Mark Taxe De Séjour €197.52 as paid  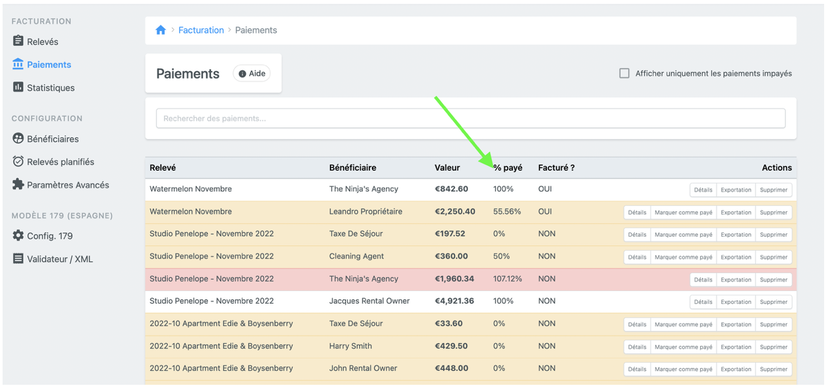point(683,235)
